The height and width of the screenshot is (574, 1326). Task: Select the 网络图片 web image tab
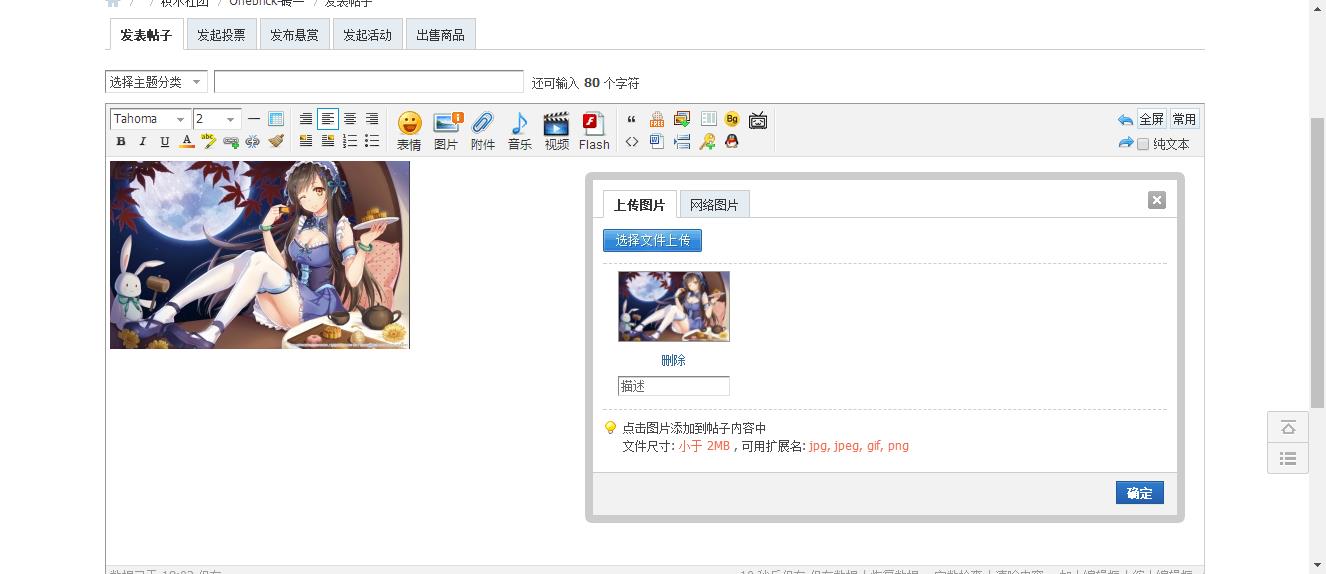(x=714, y=204)
